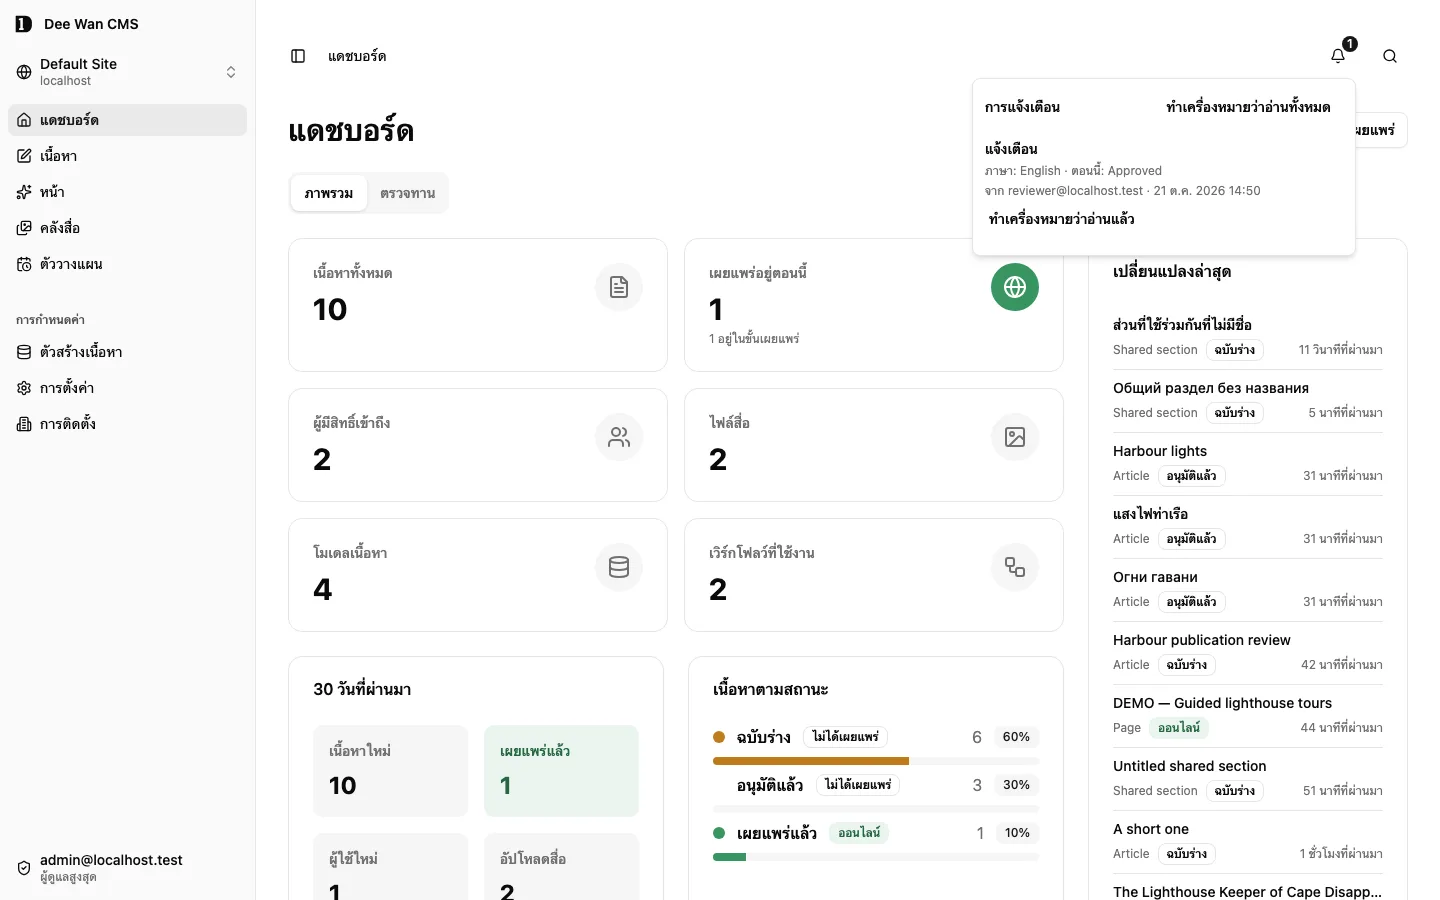Open เนื้อหา in the sidebar
The image size is (1440, 900).
[128, 156]
